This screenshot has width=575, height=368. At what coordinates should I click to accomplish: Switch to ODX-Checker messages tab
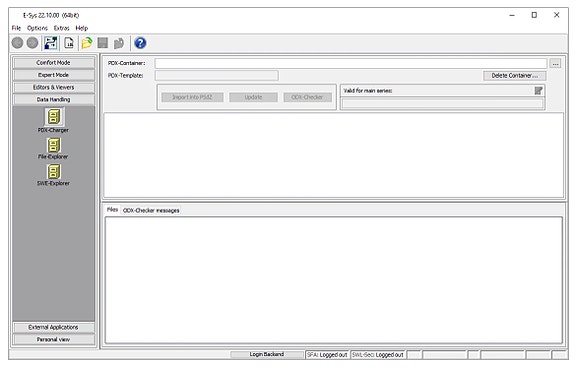[151, 210]
